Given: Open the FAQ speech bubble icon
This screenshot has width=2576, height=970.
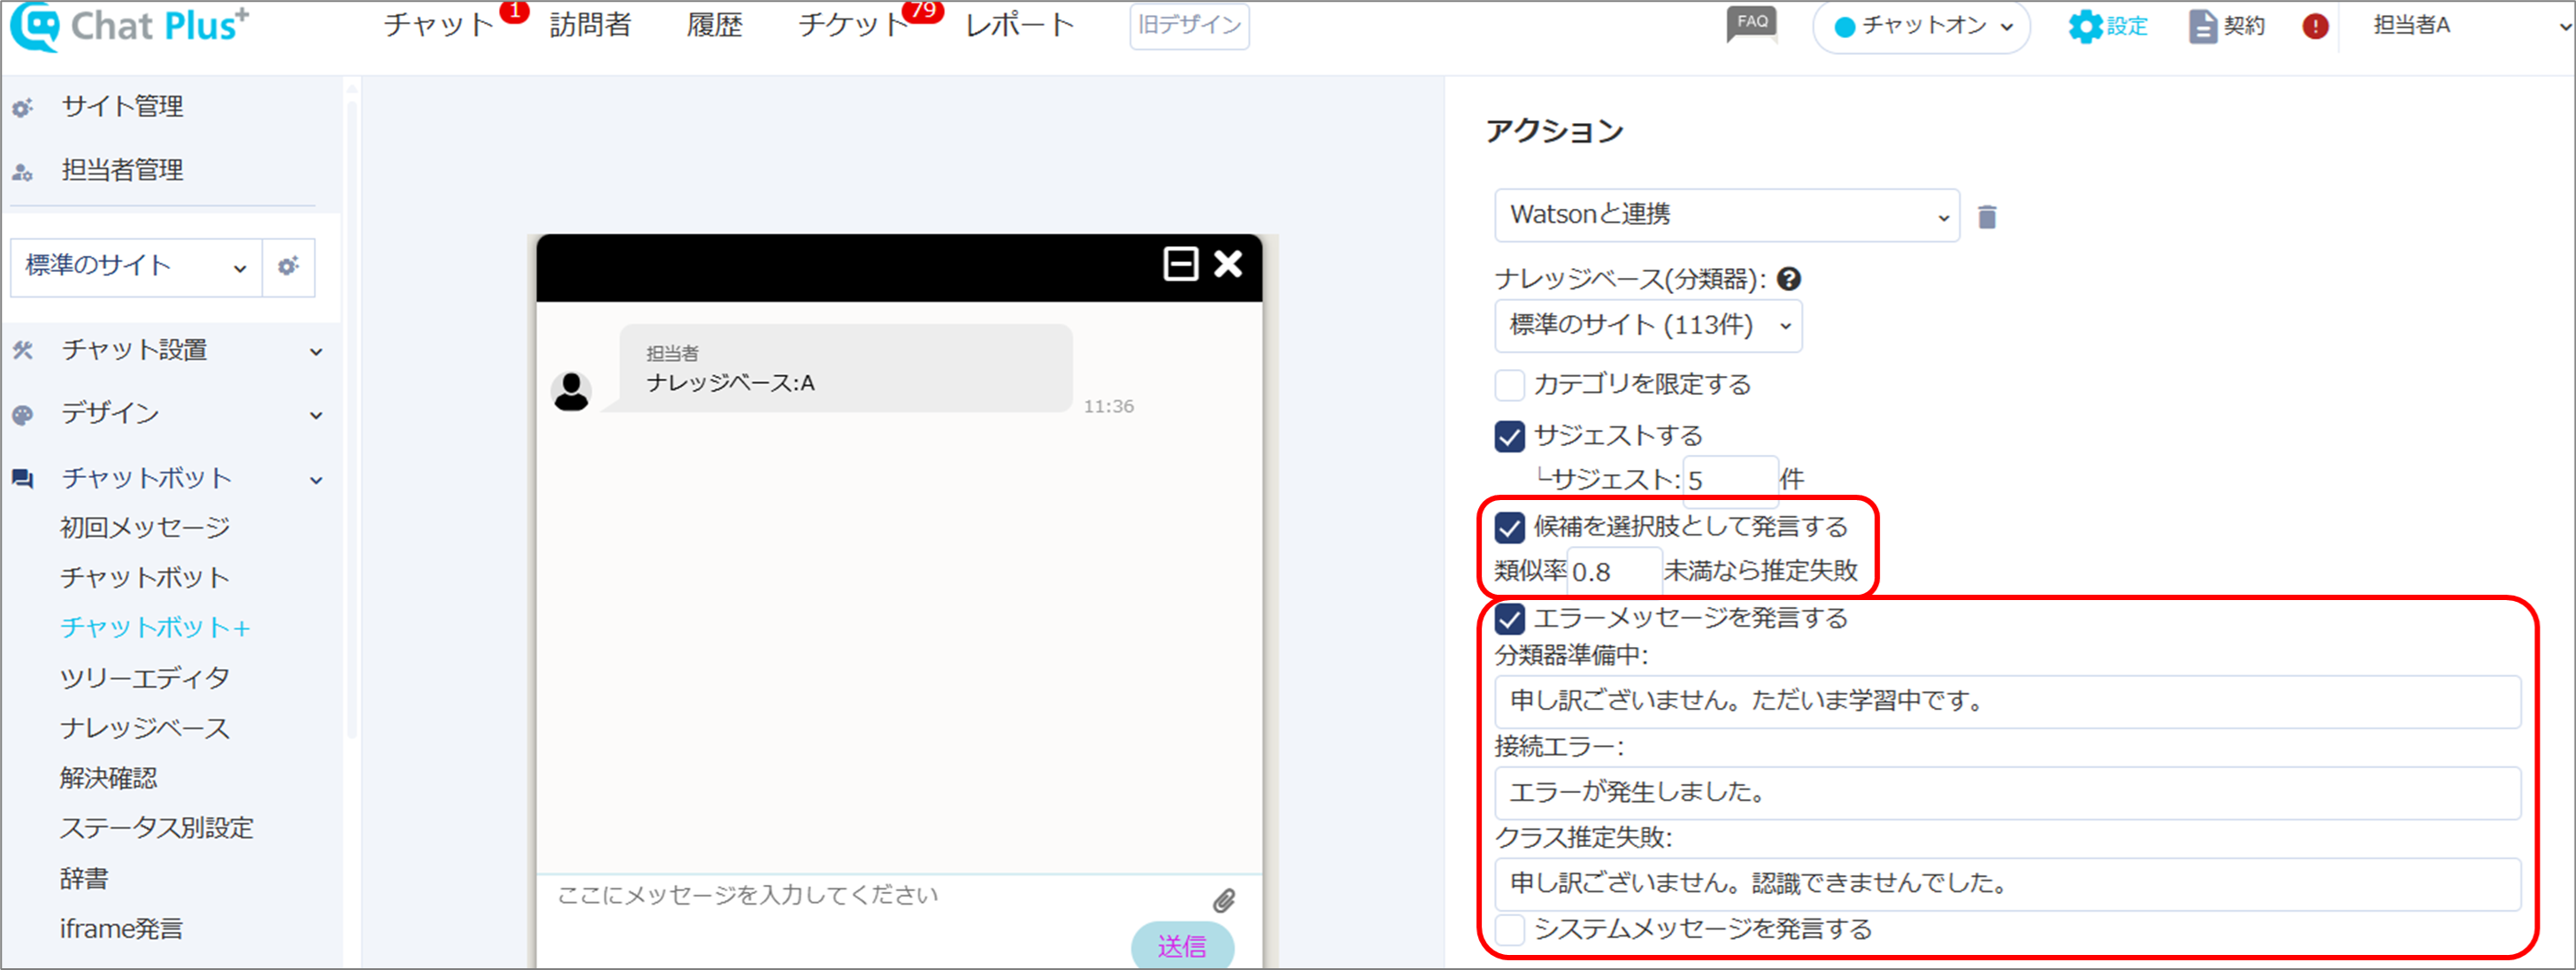Looking at the screenshot, I should tap(1752, 24).
